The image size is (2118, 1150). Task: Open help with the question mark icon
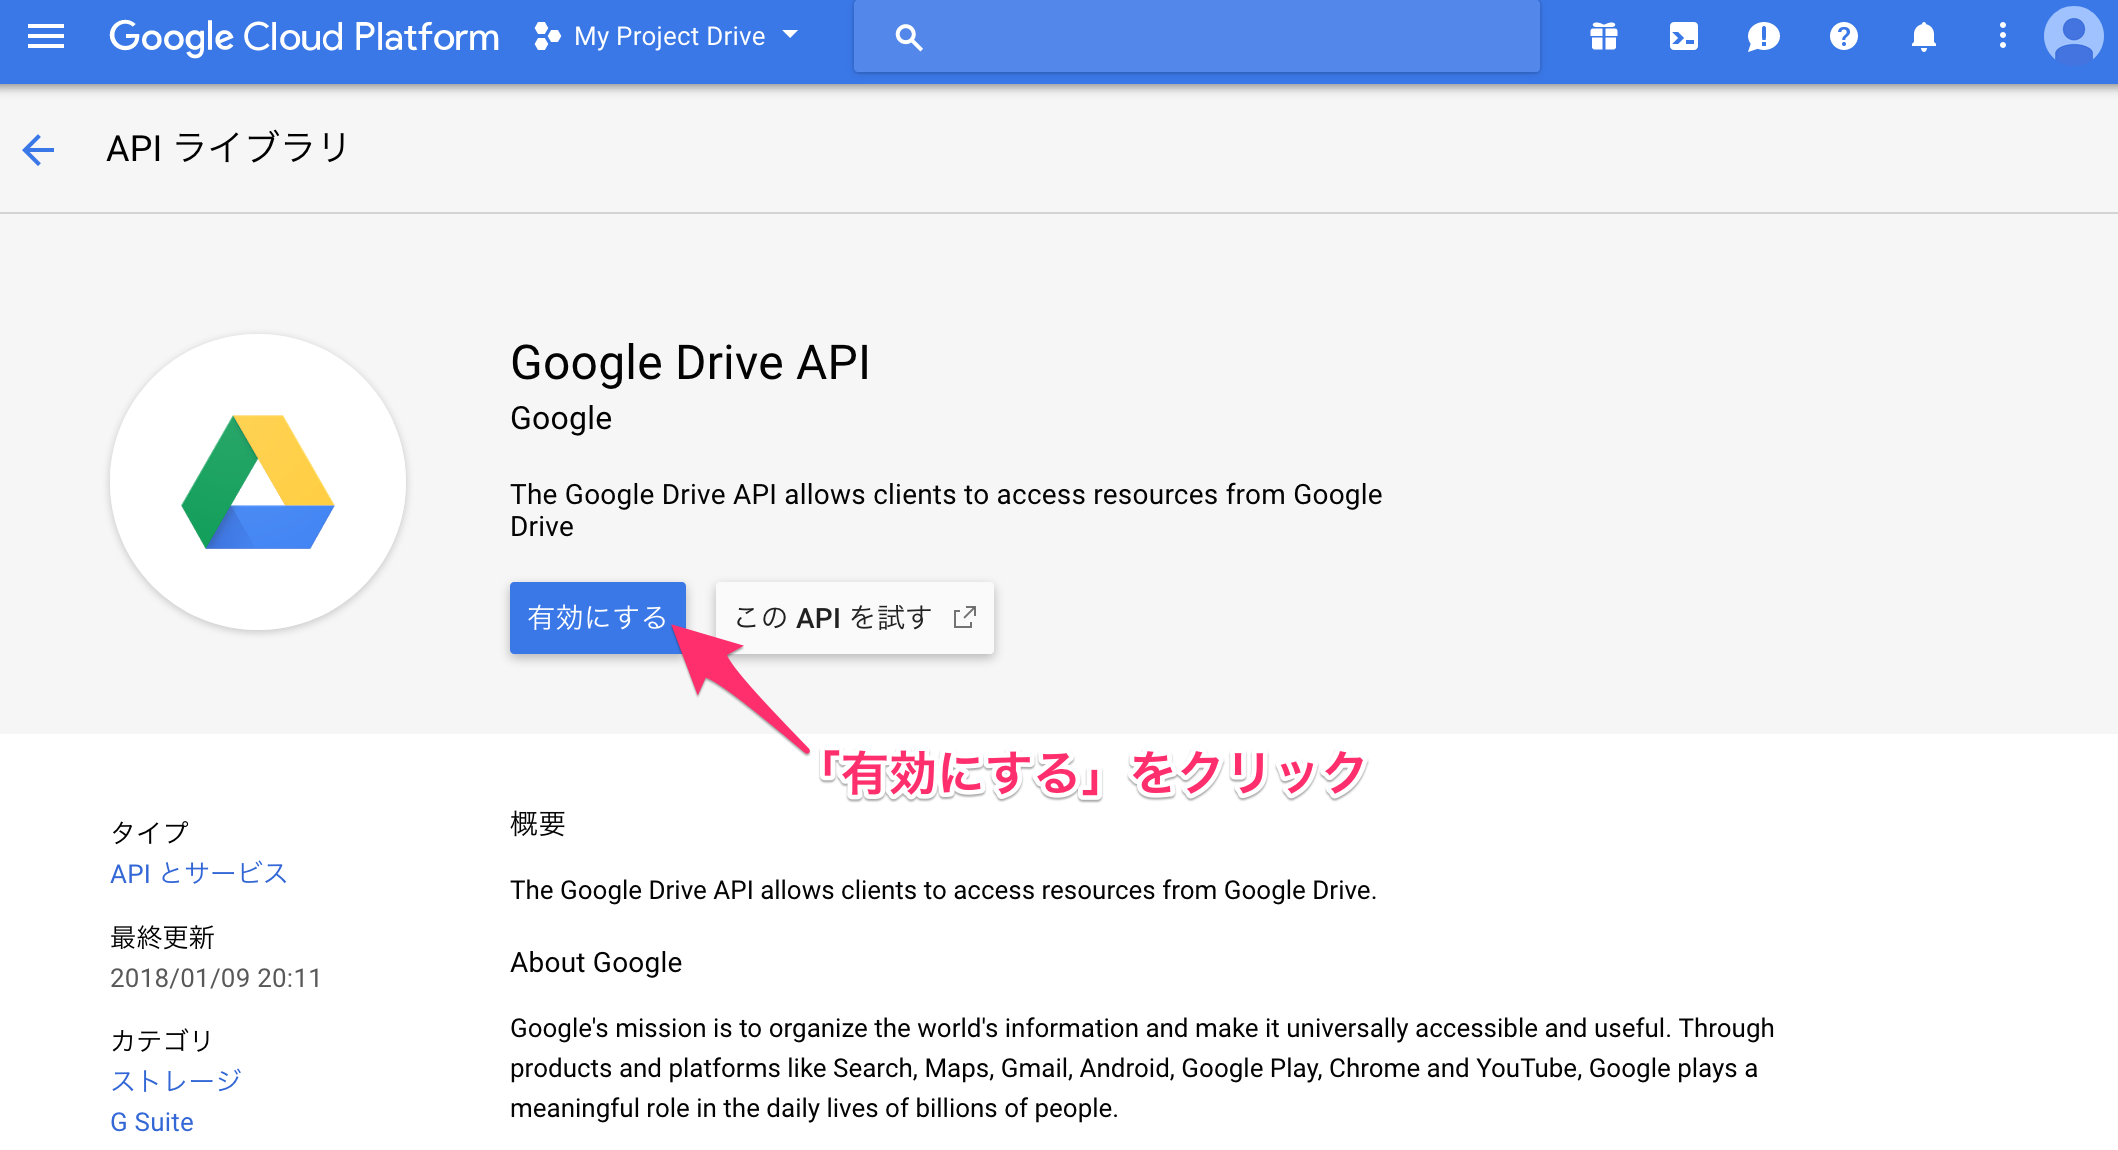tap(1843, 37)
